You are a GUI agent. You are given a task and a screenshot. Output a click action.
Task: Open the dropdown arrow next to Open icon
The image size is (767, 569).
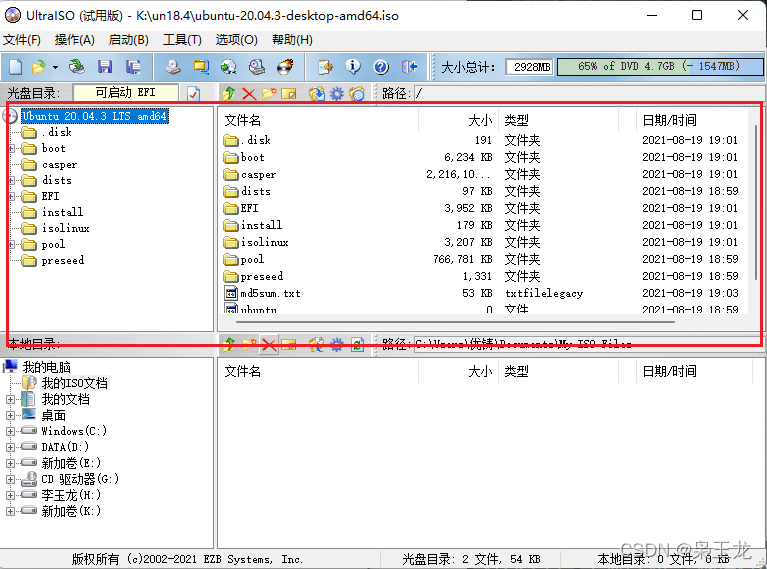pyautogui.click(x=55, y=67)
